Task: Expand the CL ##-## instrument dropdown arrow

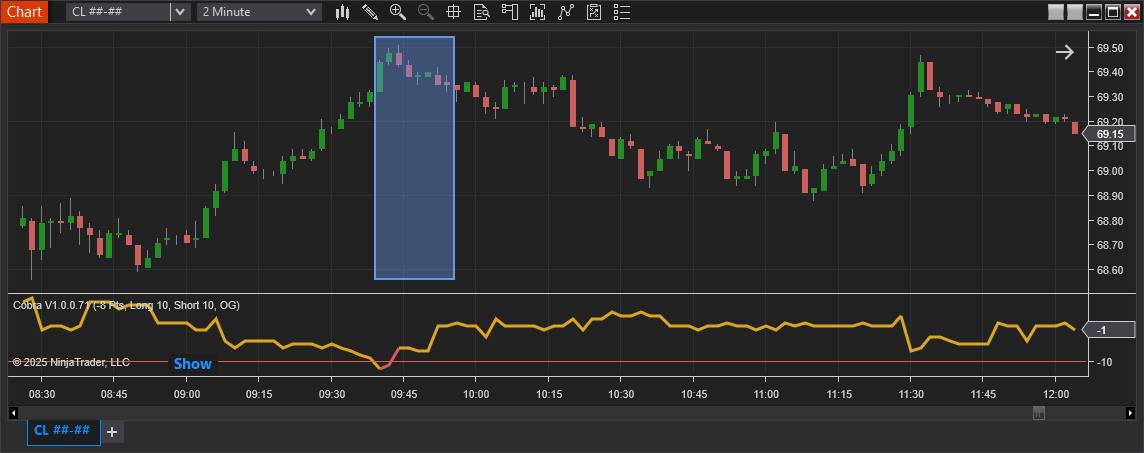Action: point(179,12)
